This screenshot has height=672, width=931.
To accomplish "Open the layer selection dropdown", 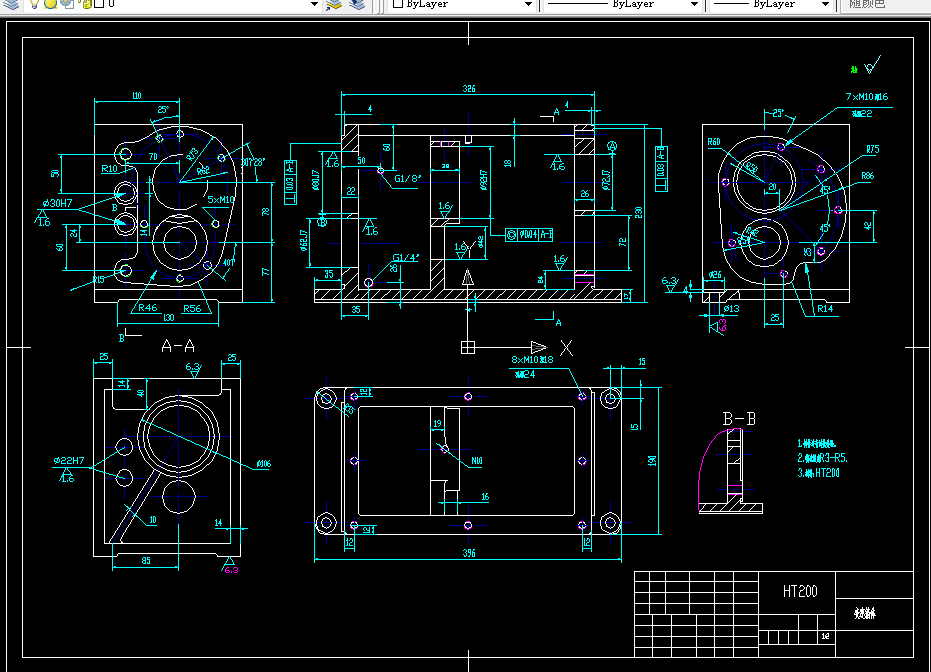I will (313, 6).
